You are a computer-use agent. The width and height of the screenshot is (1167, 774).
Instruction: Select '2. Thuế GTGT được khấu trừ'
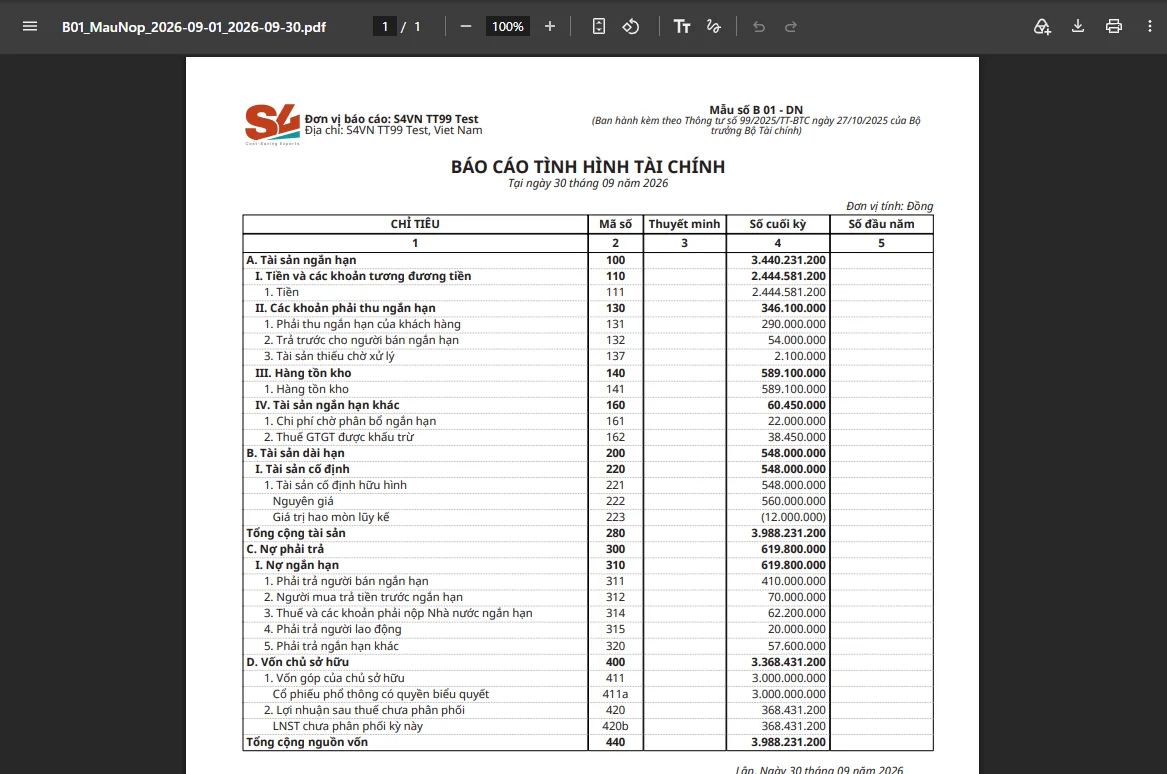339,437
